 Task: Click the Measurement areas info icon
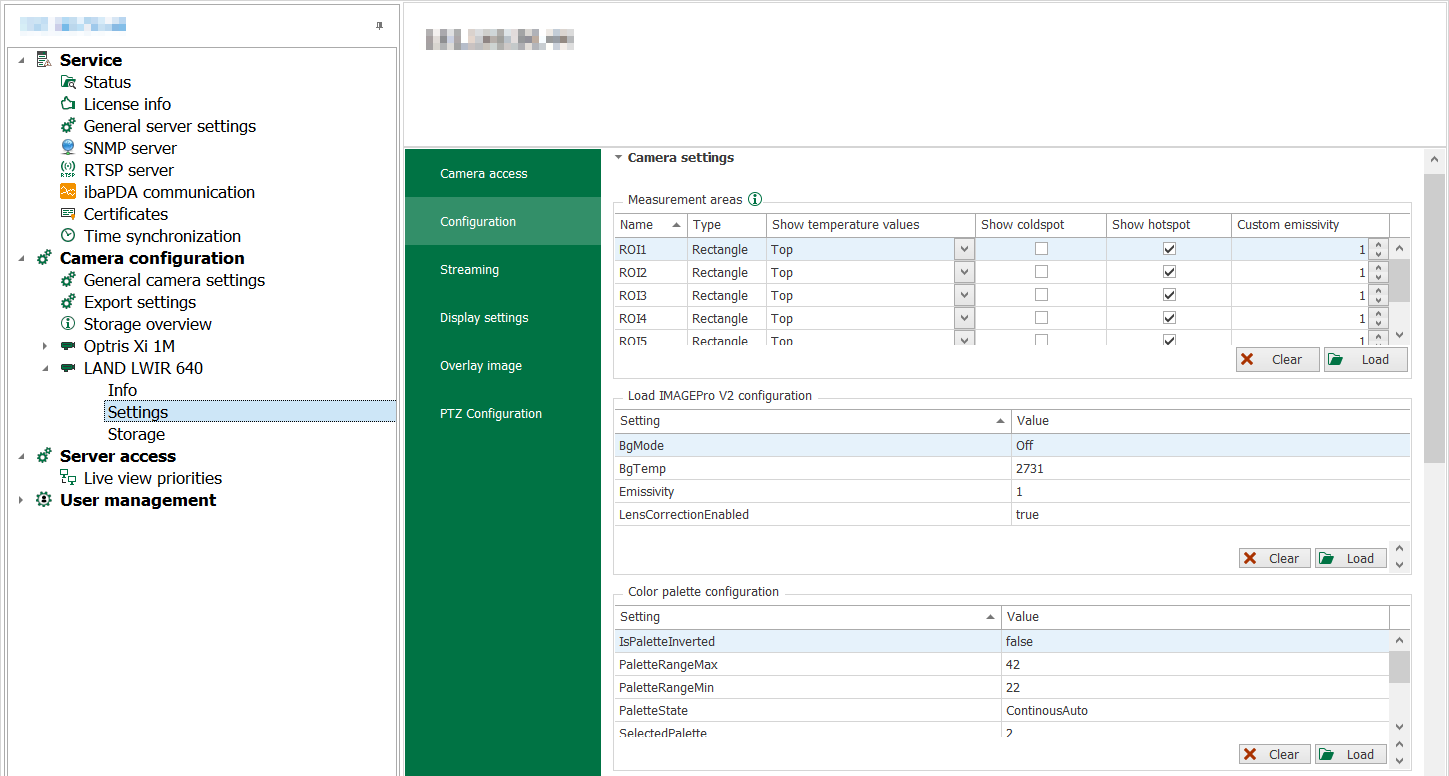755,199
